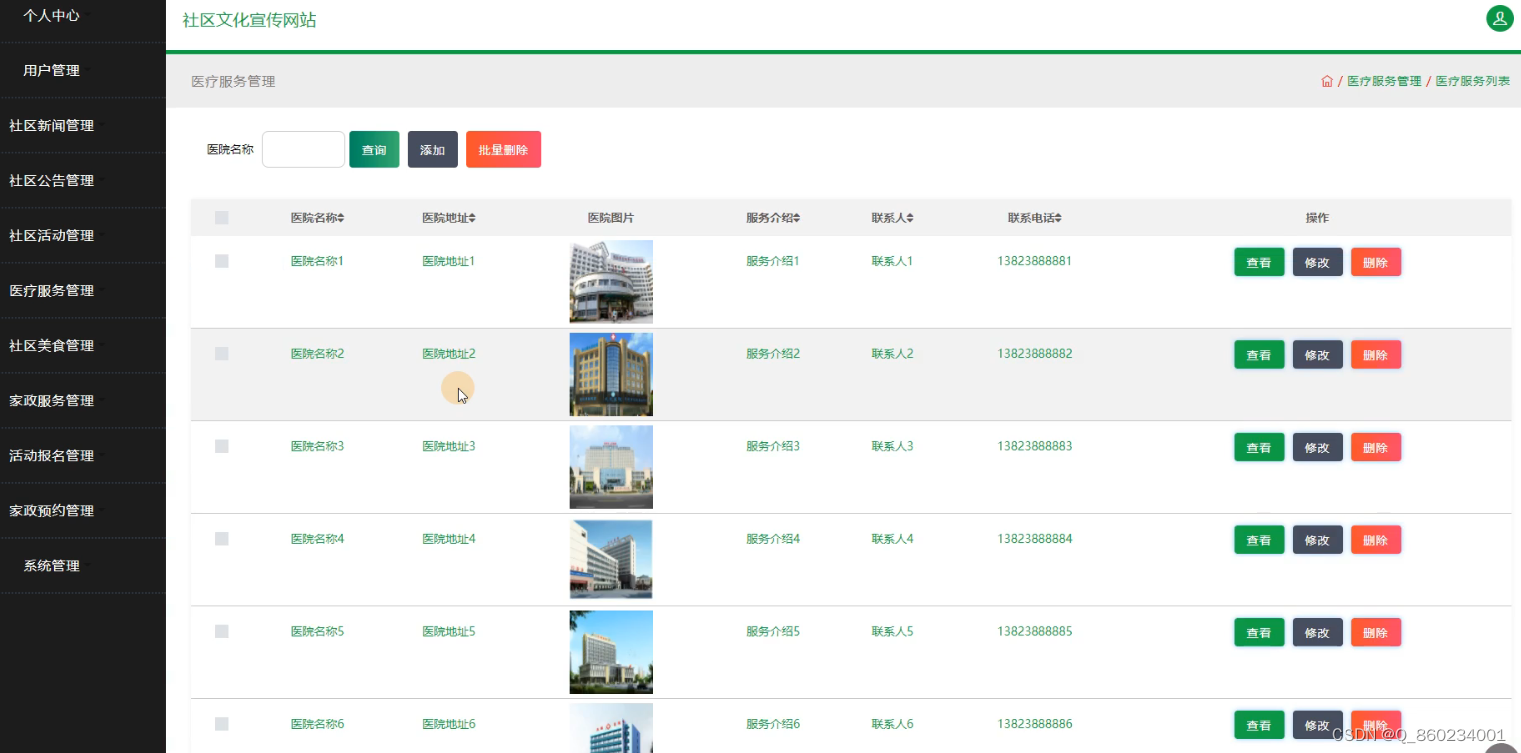
Task: Sort by 服务介绍 column arrows
Action: 797,218
